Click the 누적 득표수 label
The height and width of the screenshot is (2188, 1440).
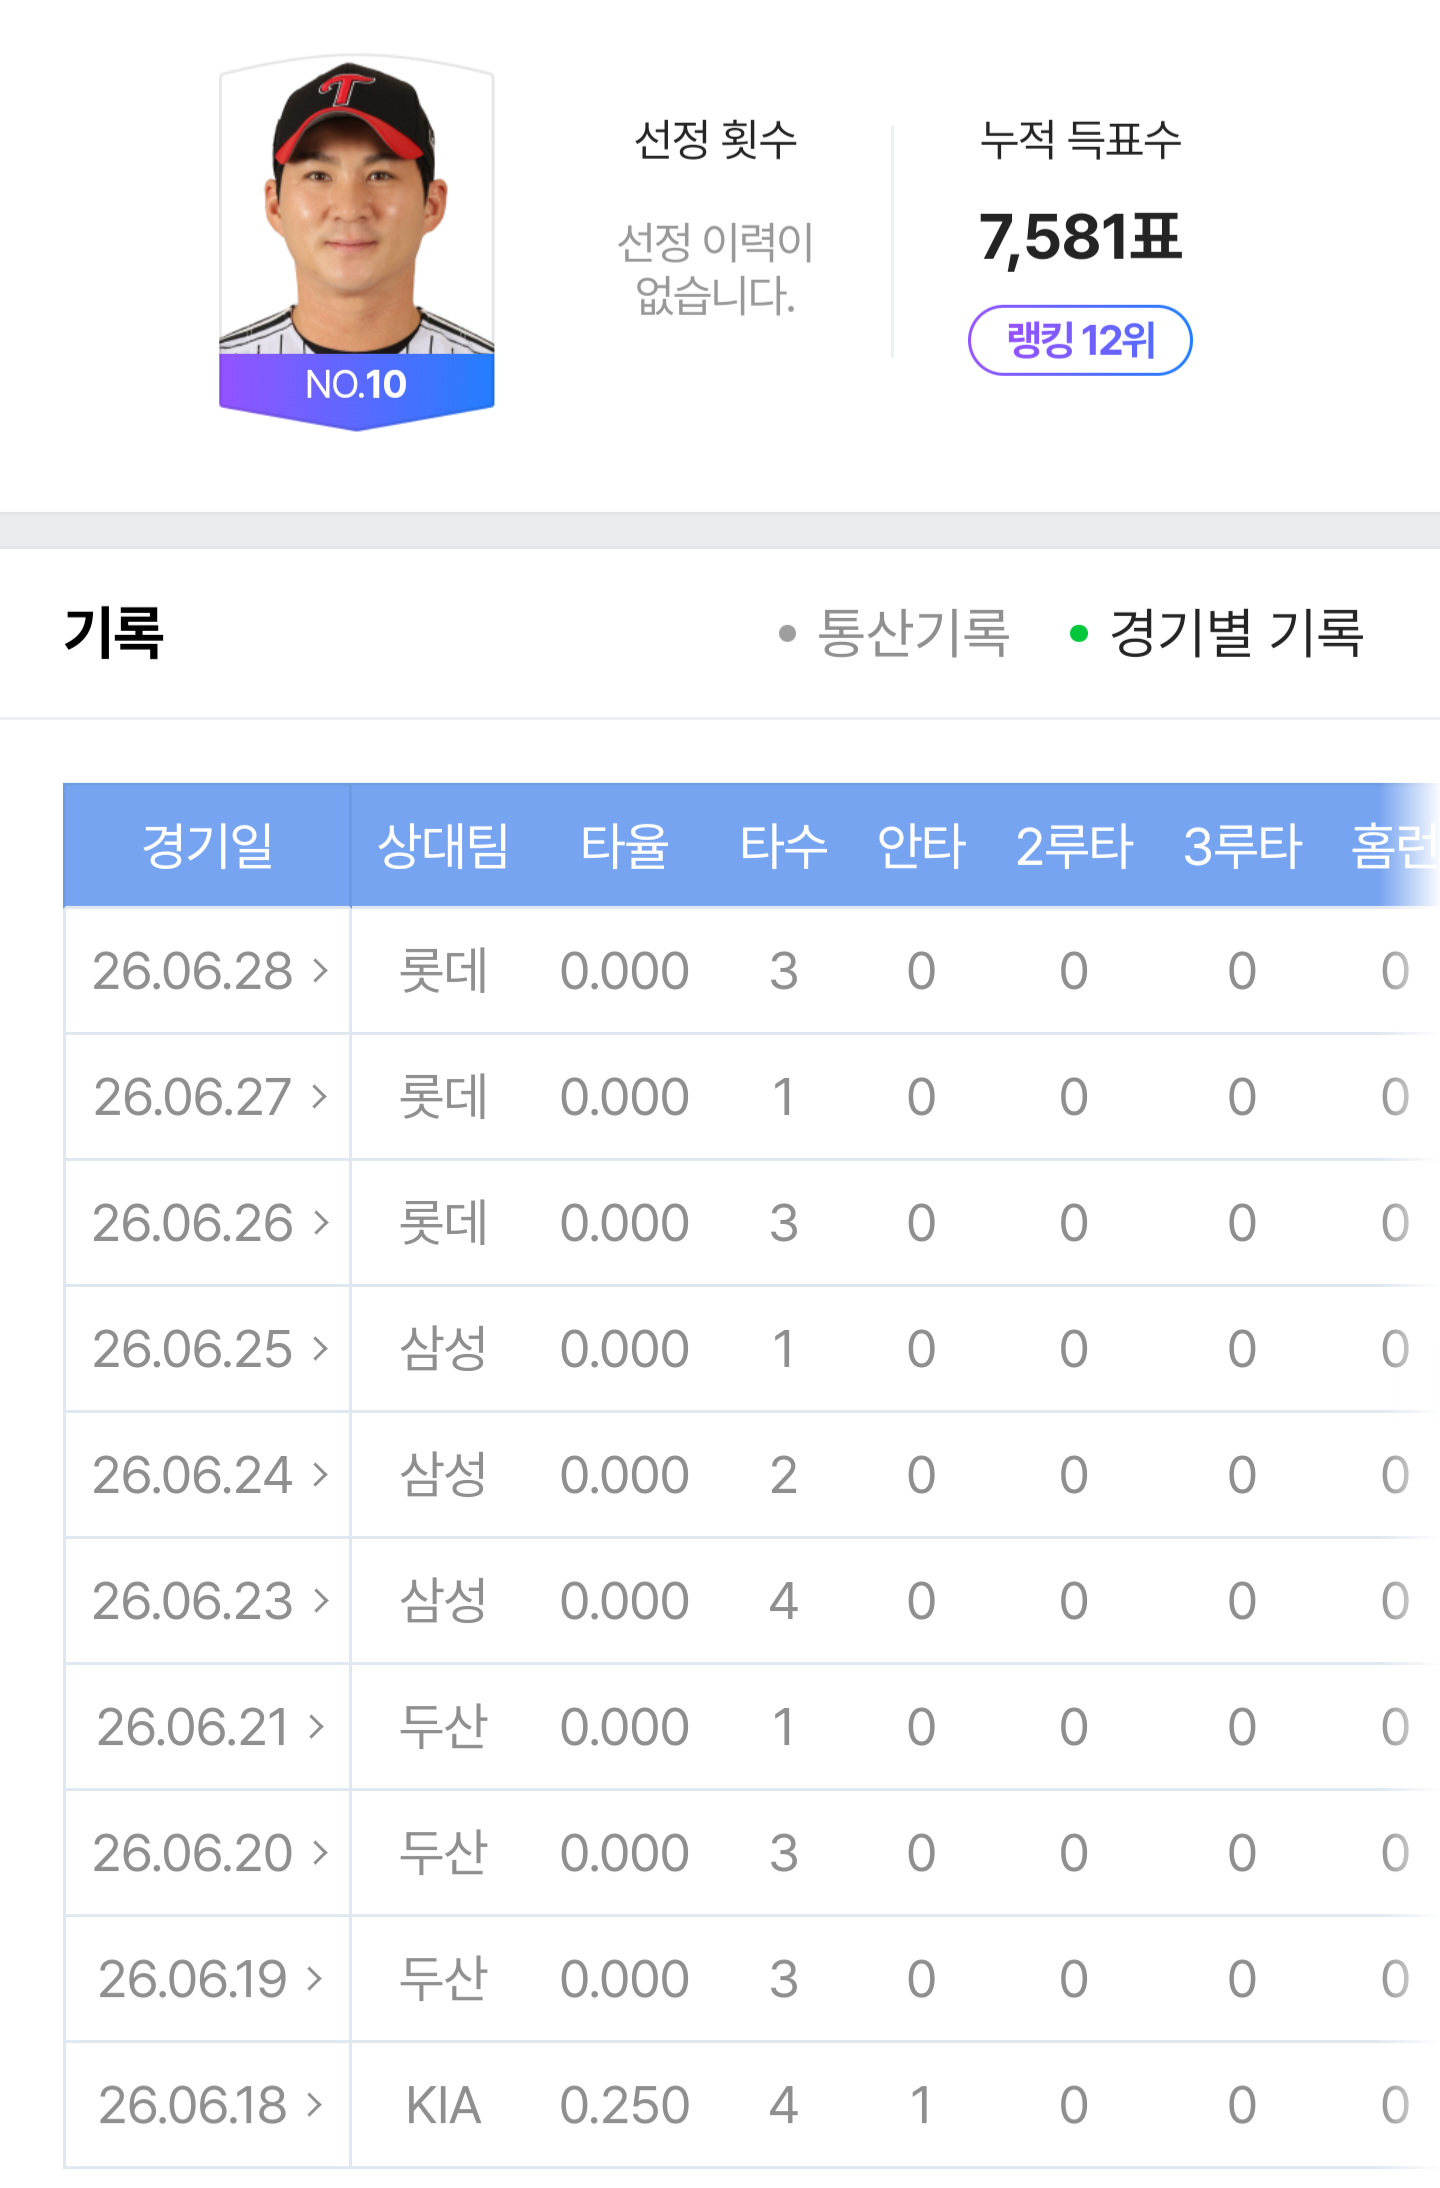1080,139
